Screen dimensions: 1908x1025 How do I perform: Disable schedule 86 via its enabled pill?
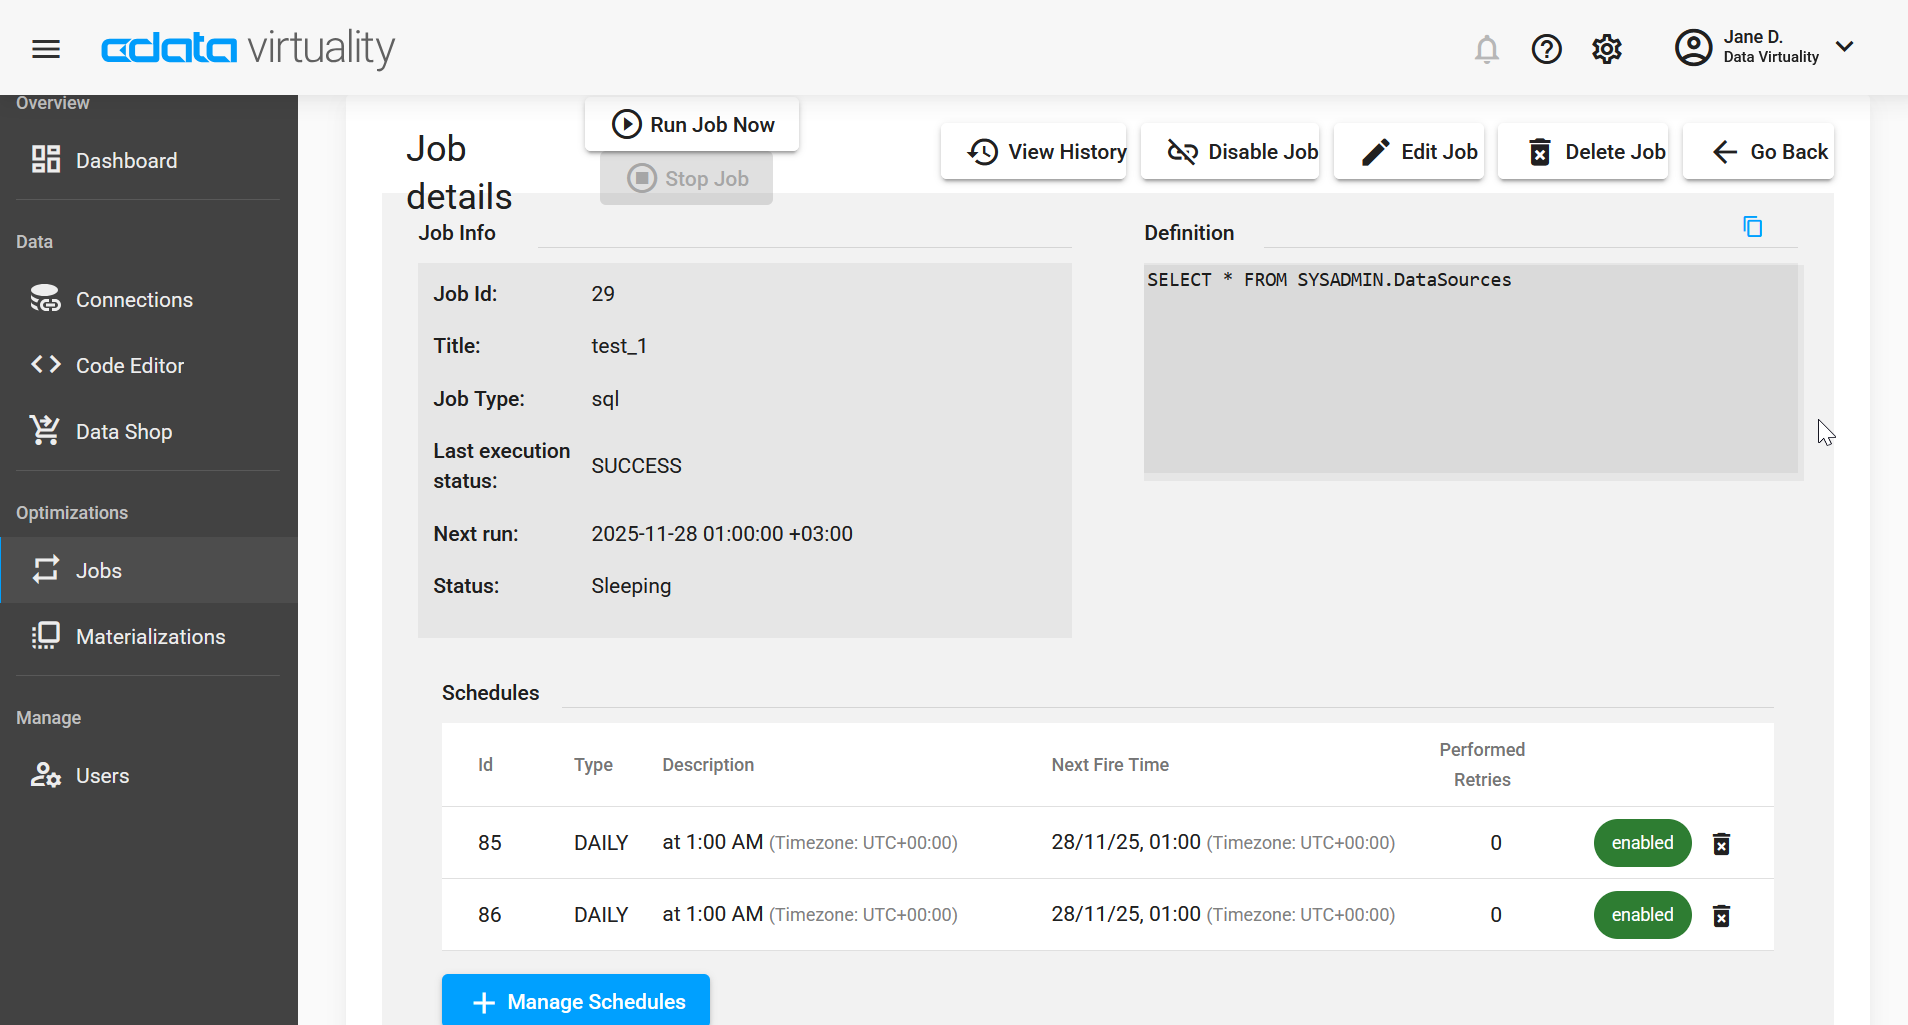pyautogui.click(x=1641, y=914)
